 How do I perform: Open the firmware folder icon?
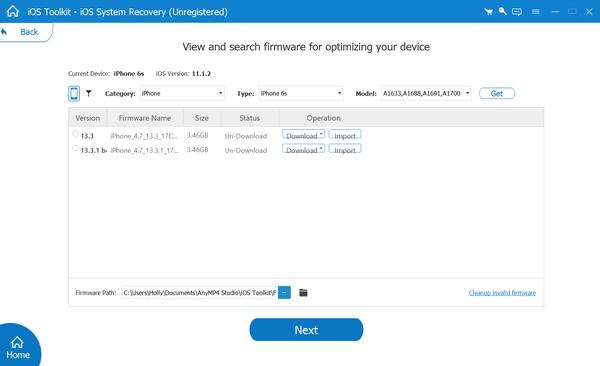(303, 292)
